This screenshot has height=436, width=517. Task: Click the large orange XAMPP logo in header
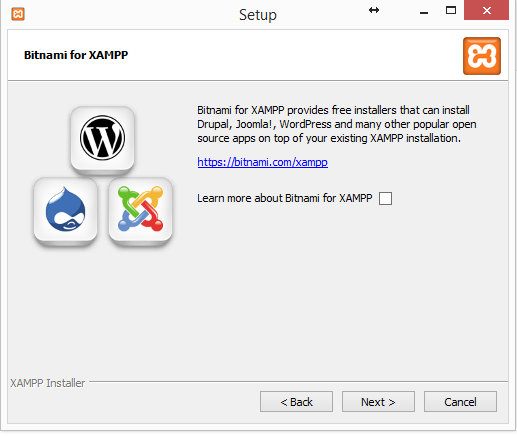coord(482,56)
